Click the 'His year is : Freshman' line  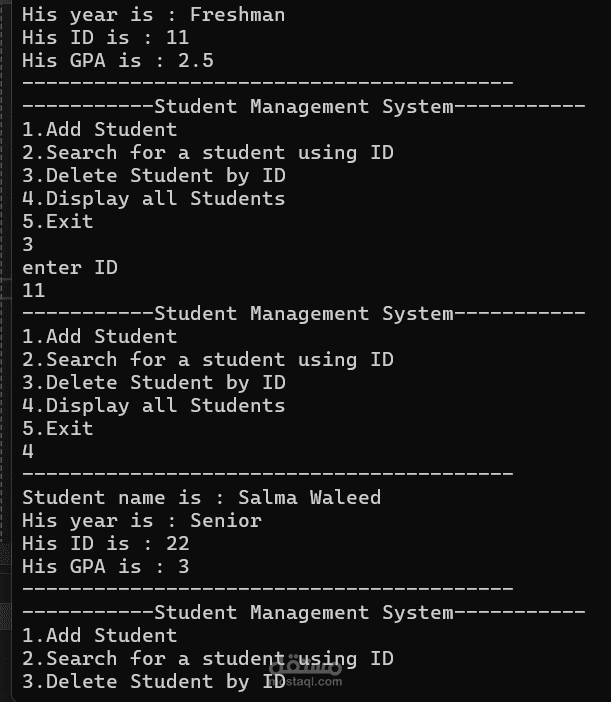(154, 14)
